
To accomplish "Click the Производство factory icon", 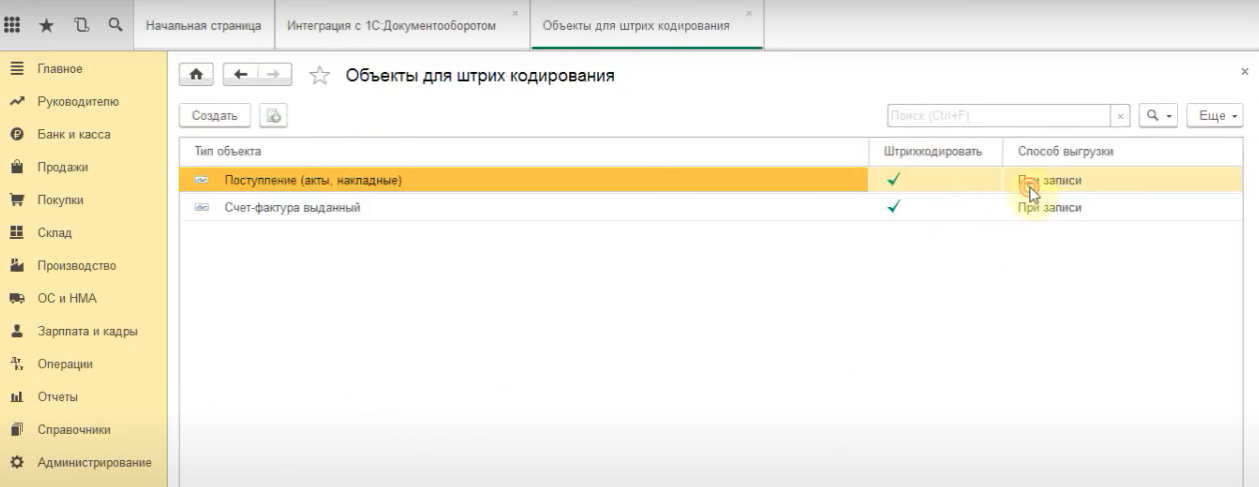I will [16, 266].
